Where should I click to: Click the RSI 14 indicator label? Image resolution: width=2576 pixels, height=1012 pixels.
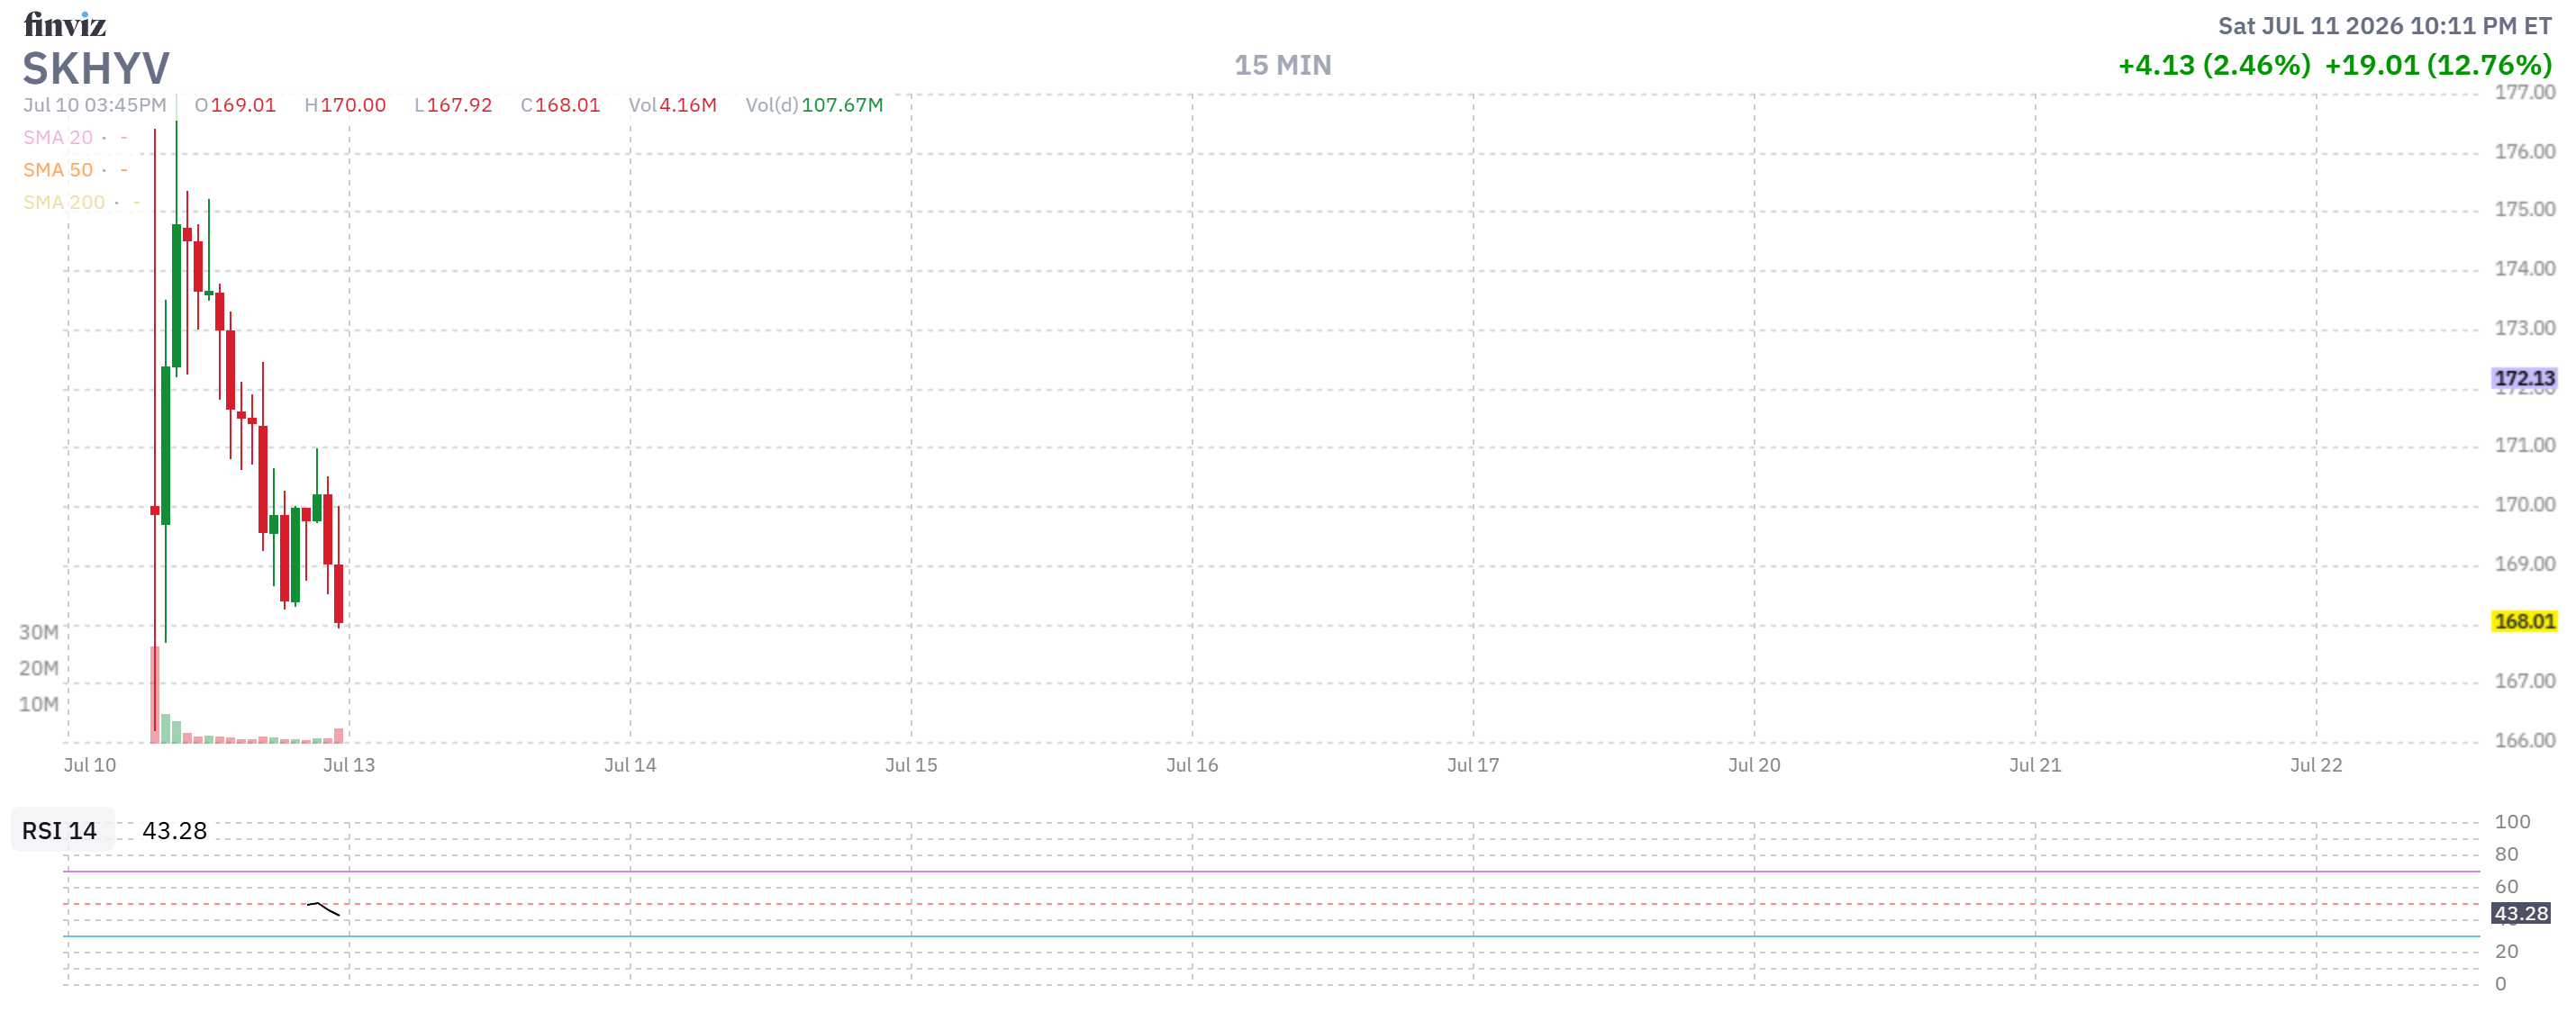click(59, 830)
